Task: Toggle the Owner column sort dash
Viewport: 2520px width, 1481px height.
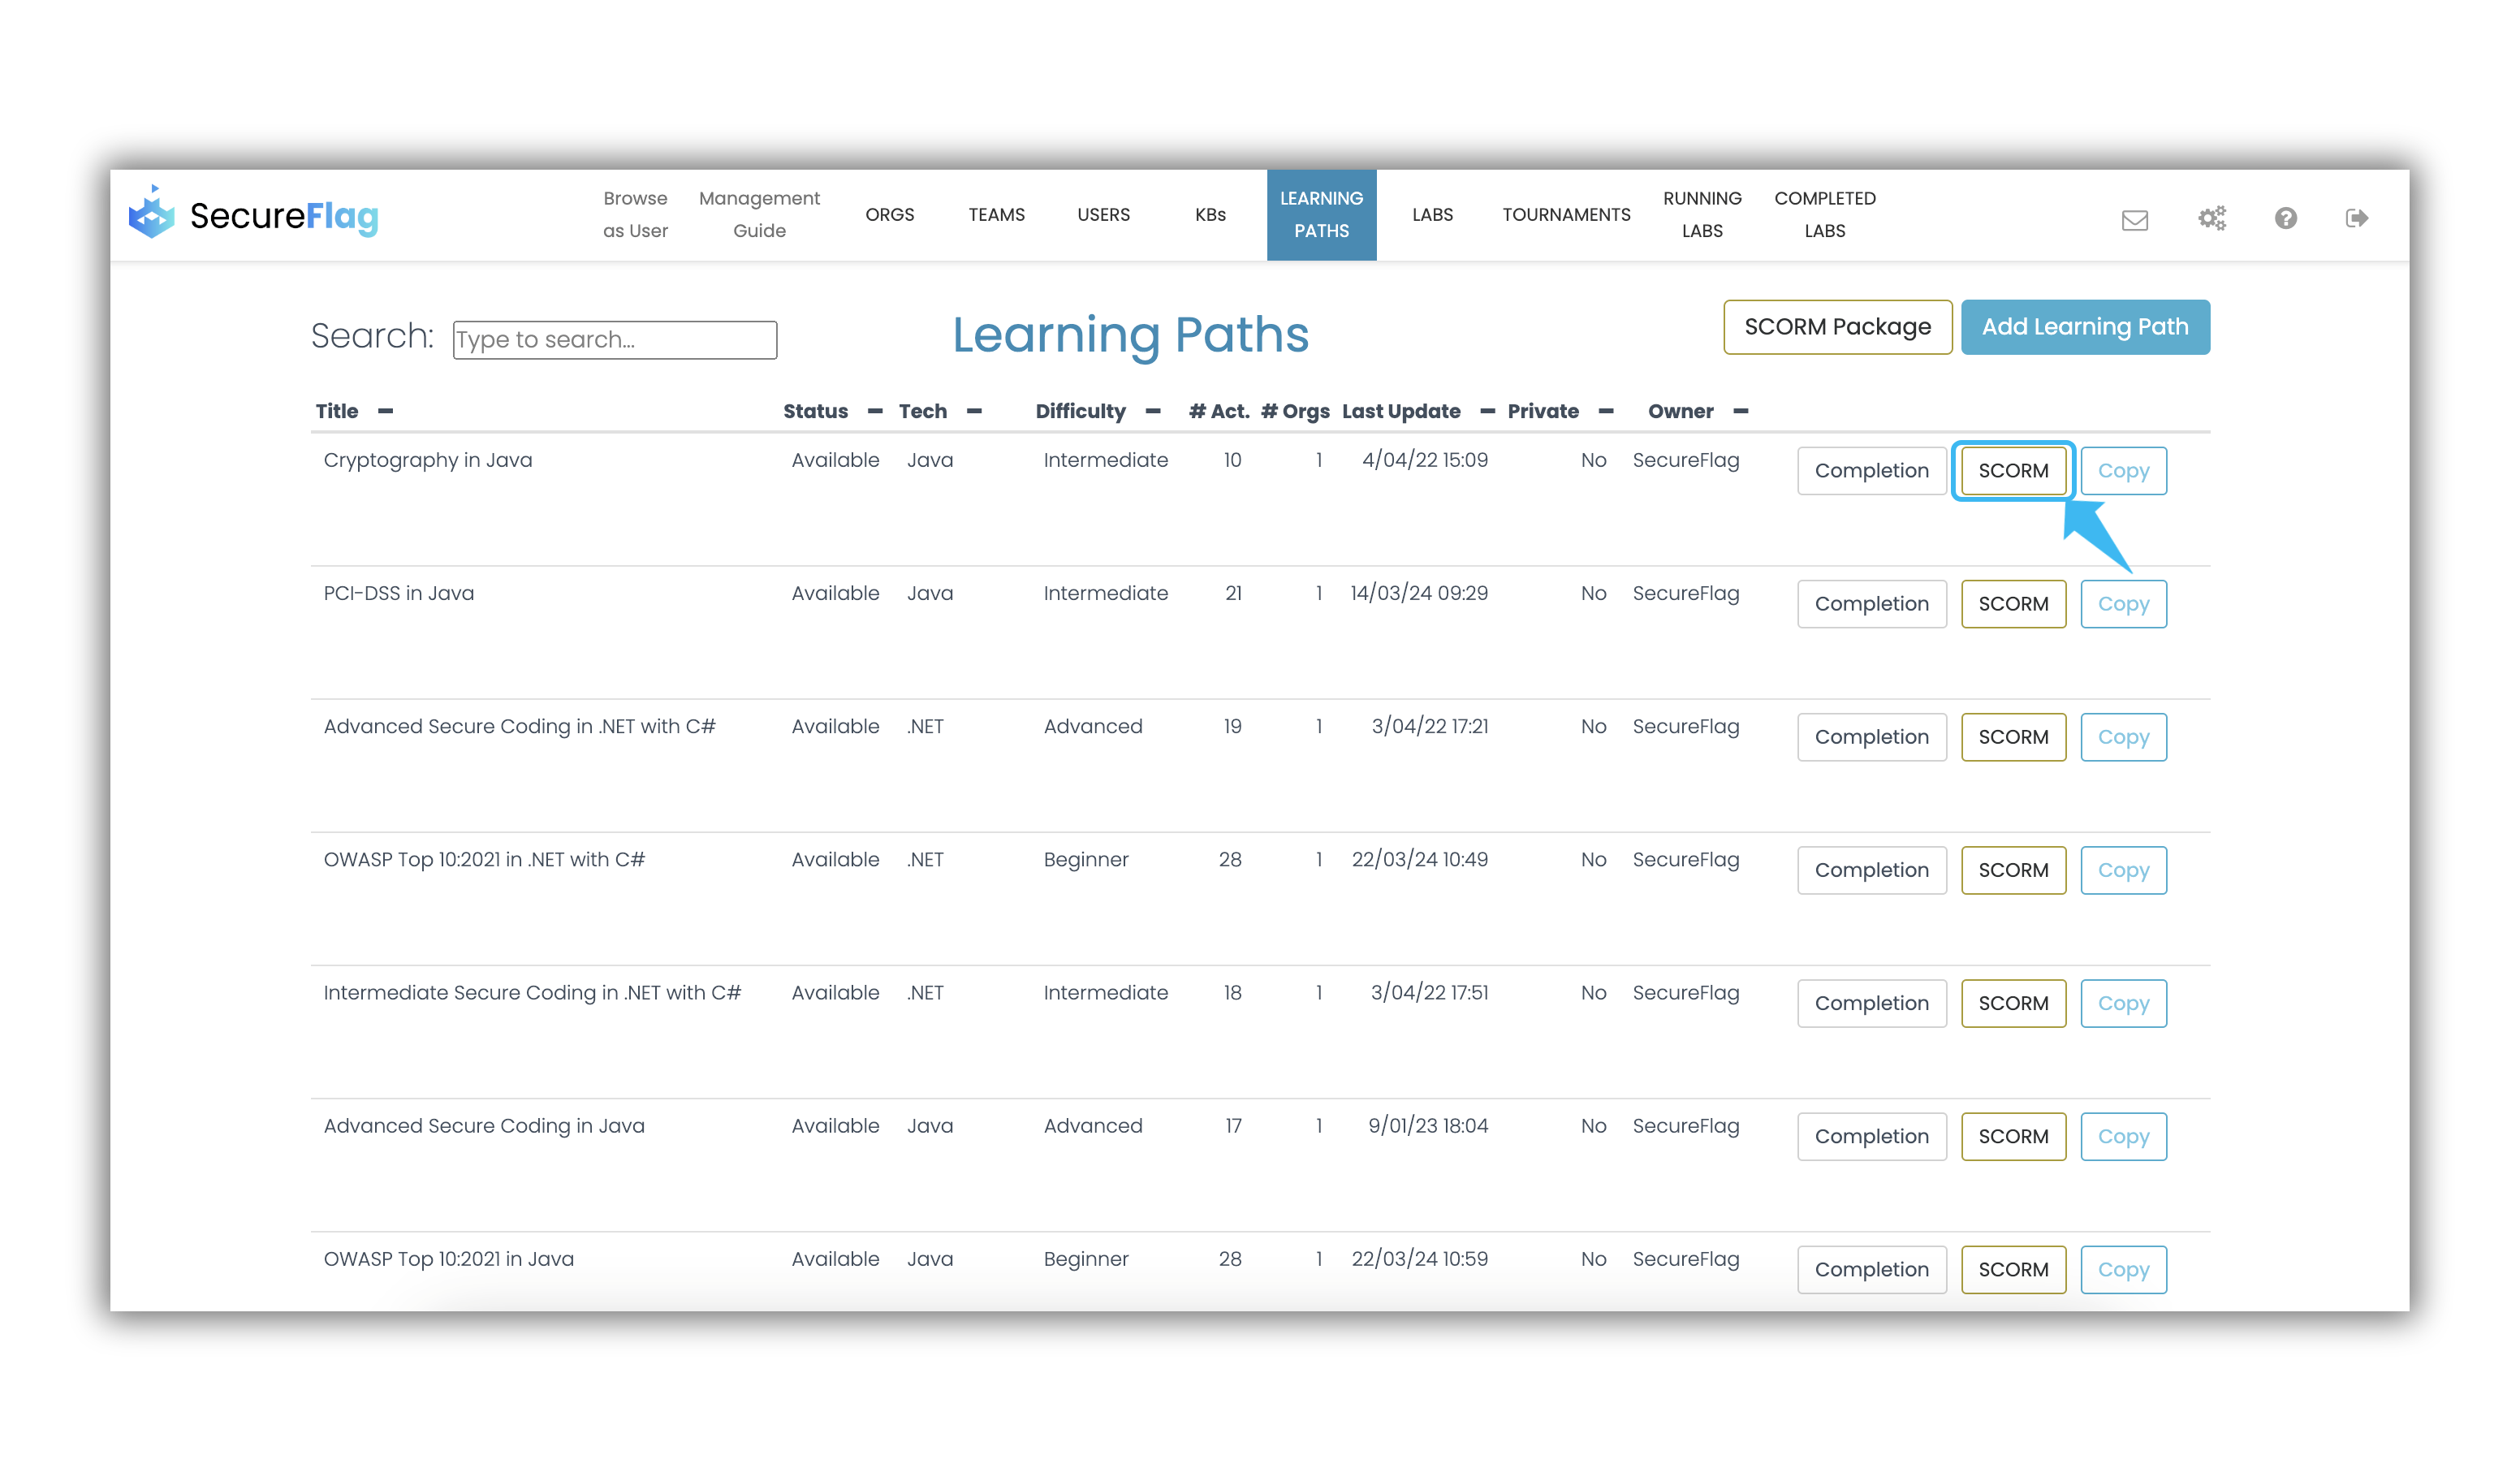Action: (x=1741, y=411)
